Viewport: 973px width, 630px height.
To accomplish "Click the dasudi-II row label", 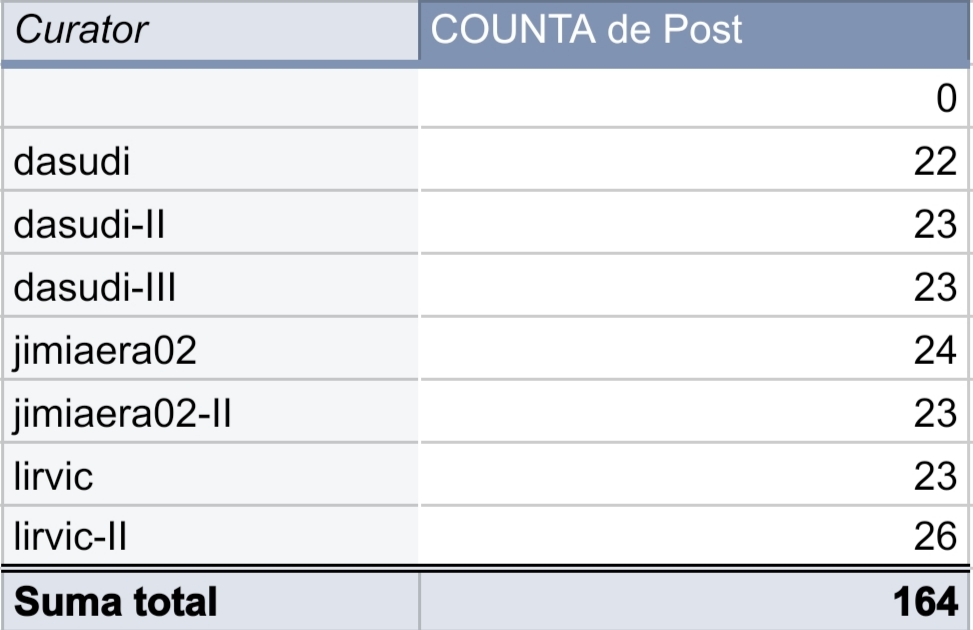I will pyautogui.click(x=89, y=225).
